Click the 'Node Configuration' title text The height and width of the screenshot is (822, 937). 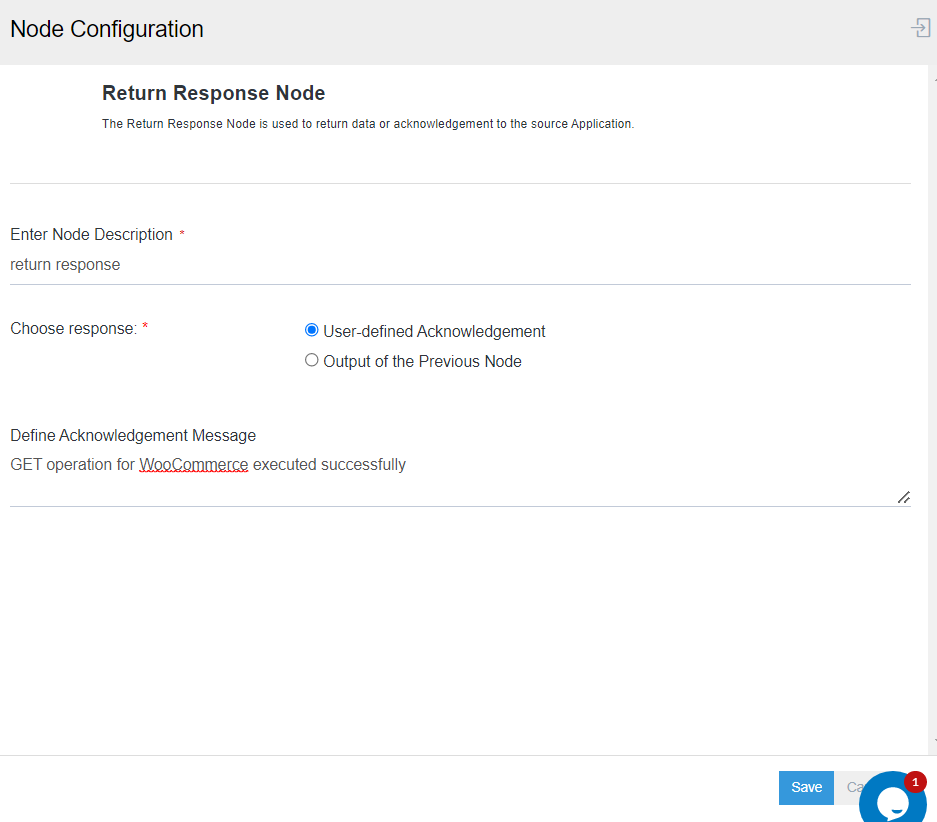(x=106, y=29)
